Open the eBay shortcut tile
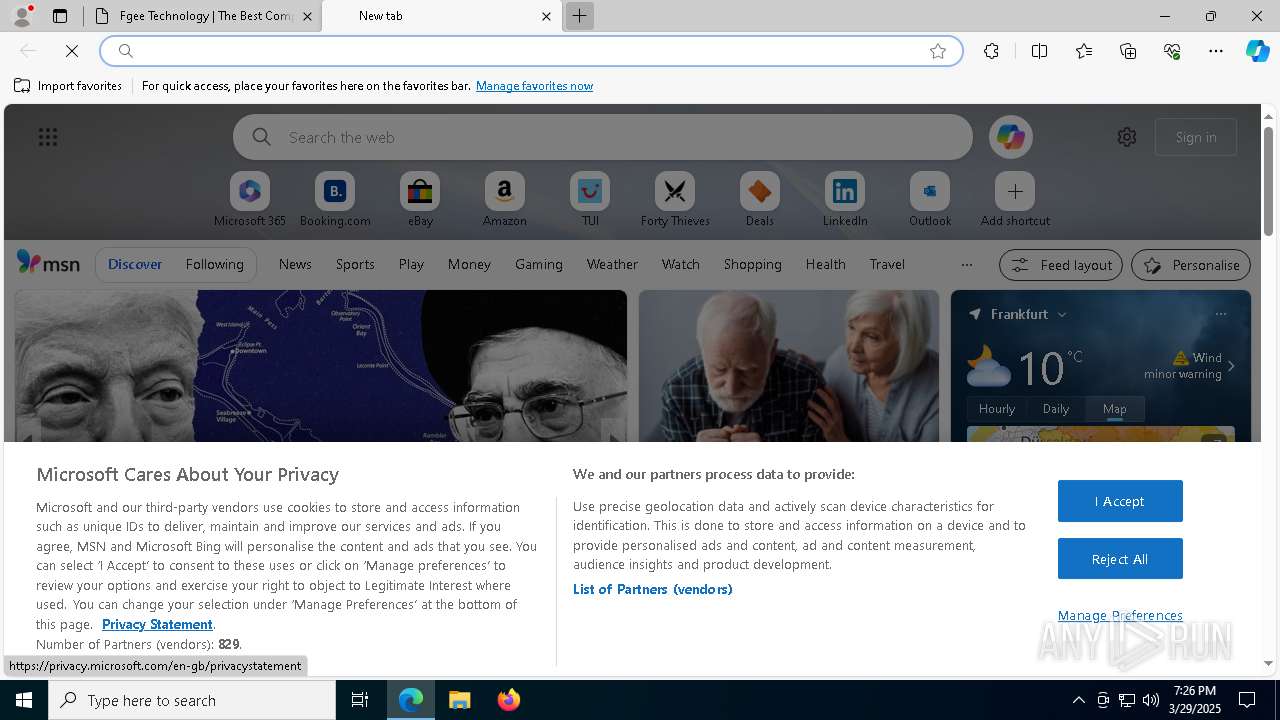1280x720 pixels. [x=420, y=199]
